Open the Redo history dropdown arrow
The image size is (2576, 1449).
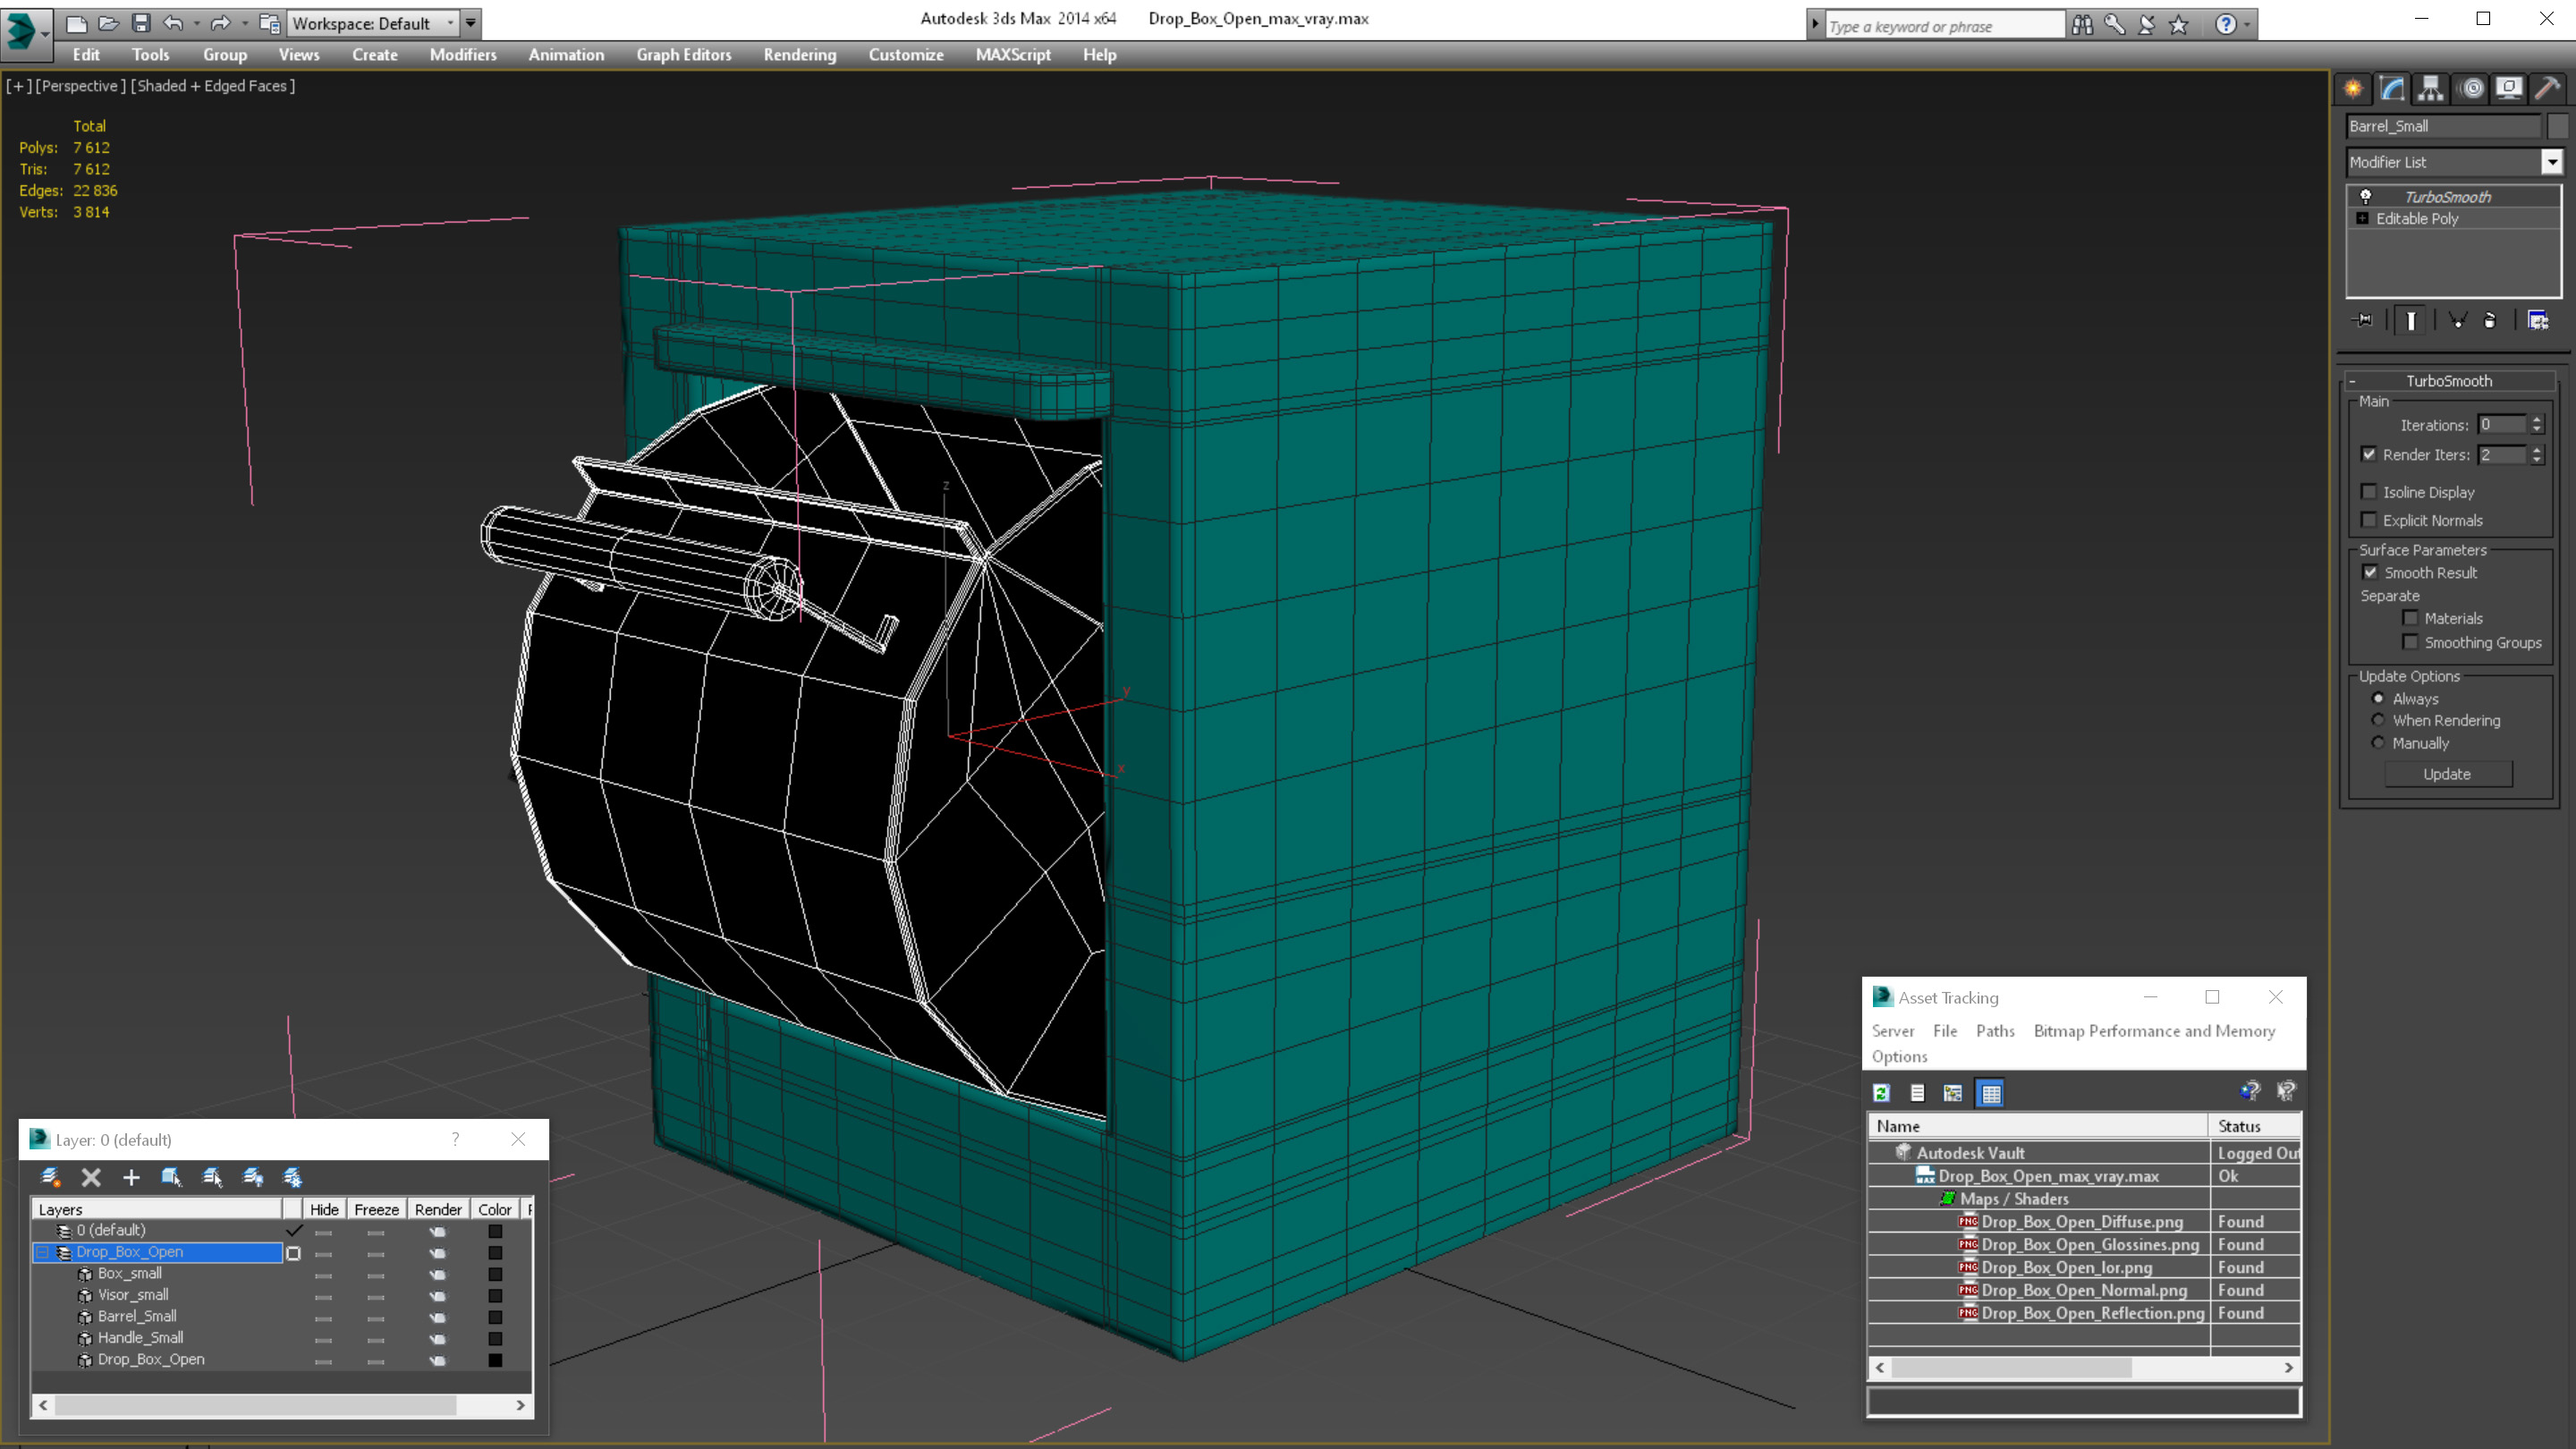point(245,23)
